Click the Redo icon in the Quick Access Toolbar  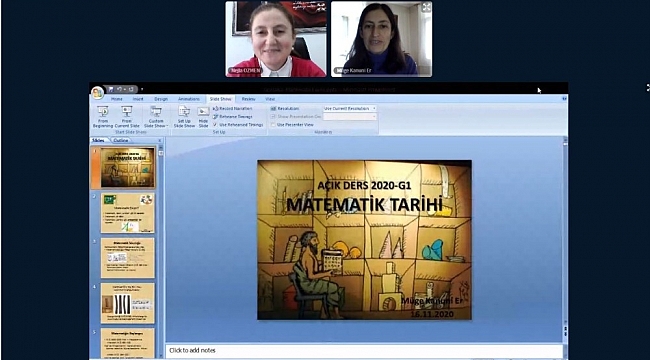pyautogui.click(x=130, y=89)
